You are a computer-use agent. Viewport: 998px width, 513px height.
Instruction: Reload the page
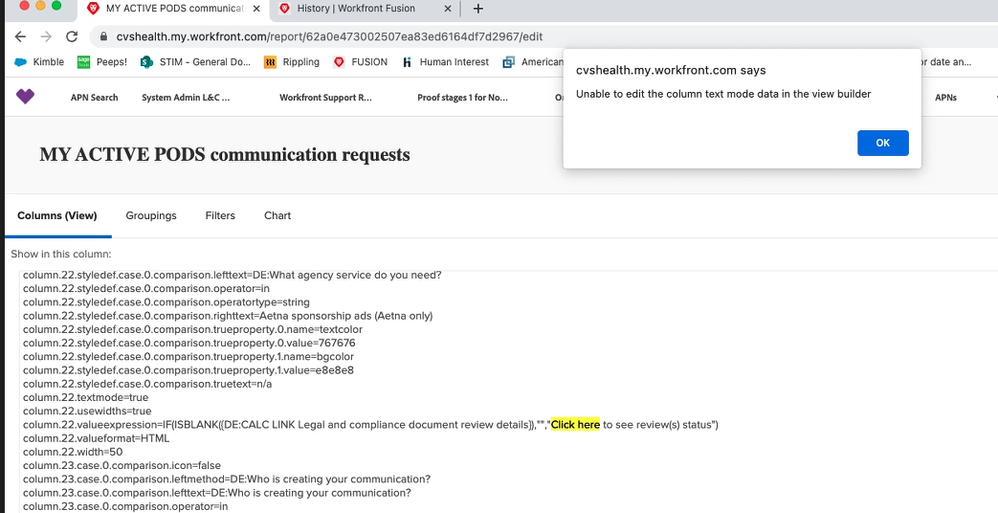click(72, 36)
